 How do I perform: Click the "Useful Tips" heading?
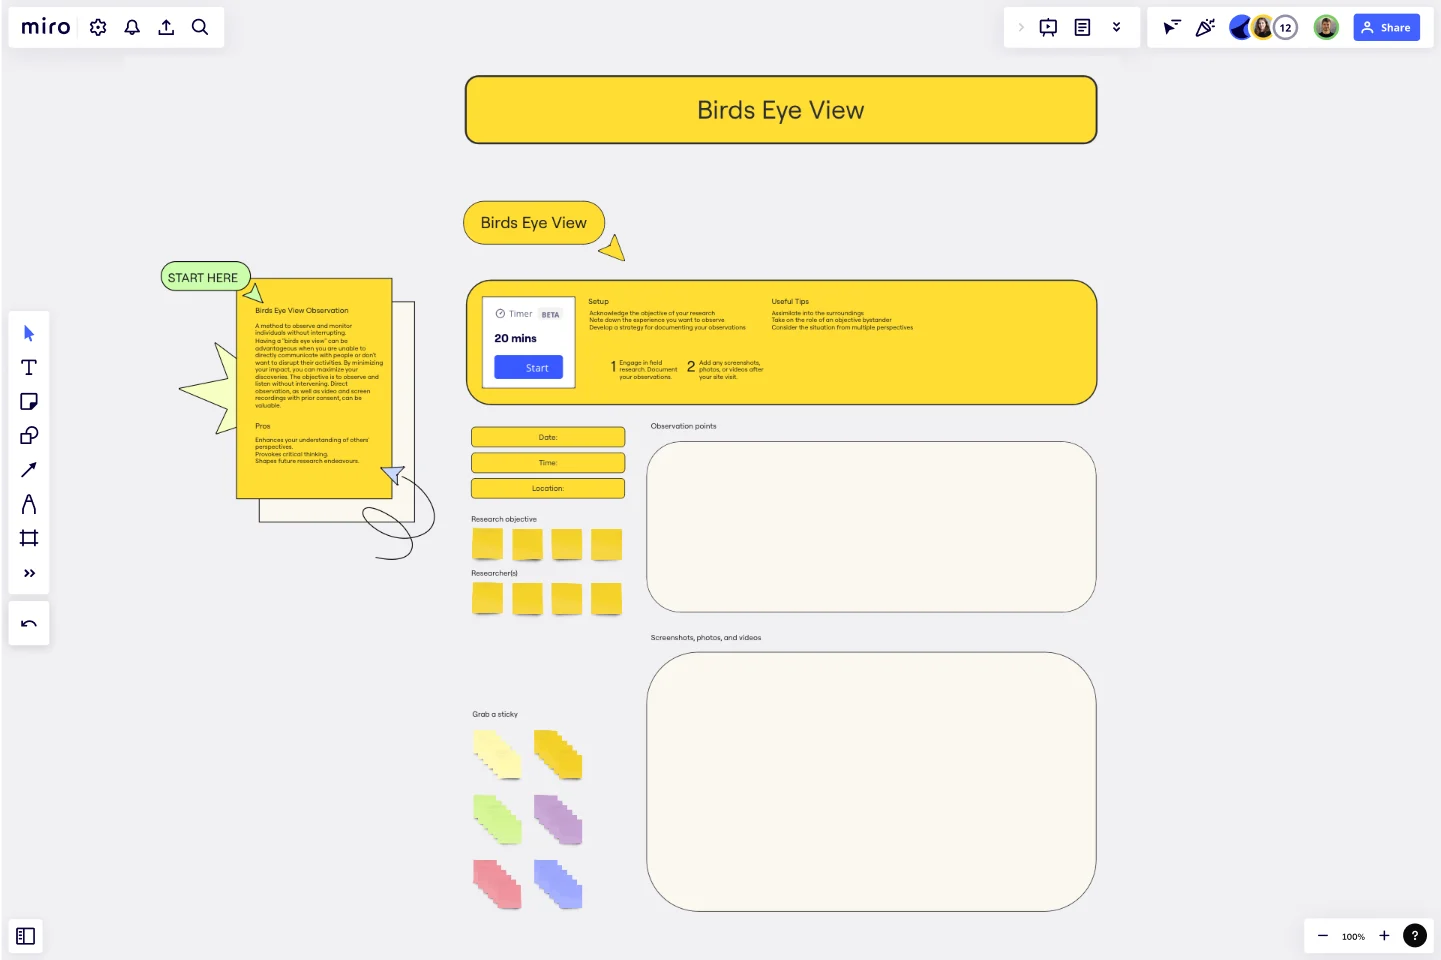click(x=790, y=301)
